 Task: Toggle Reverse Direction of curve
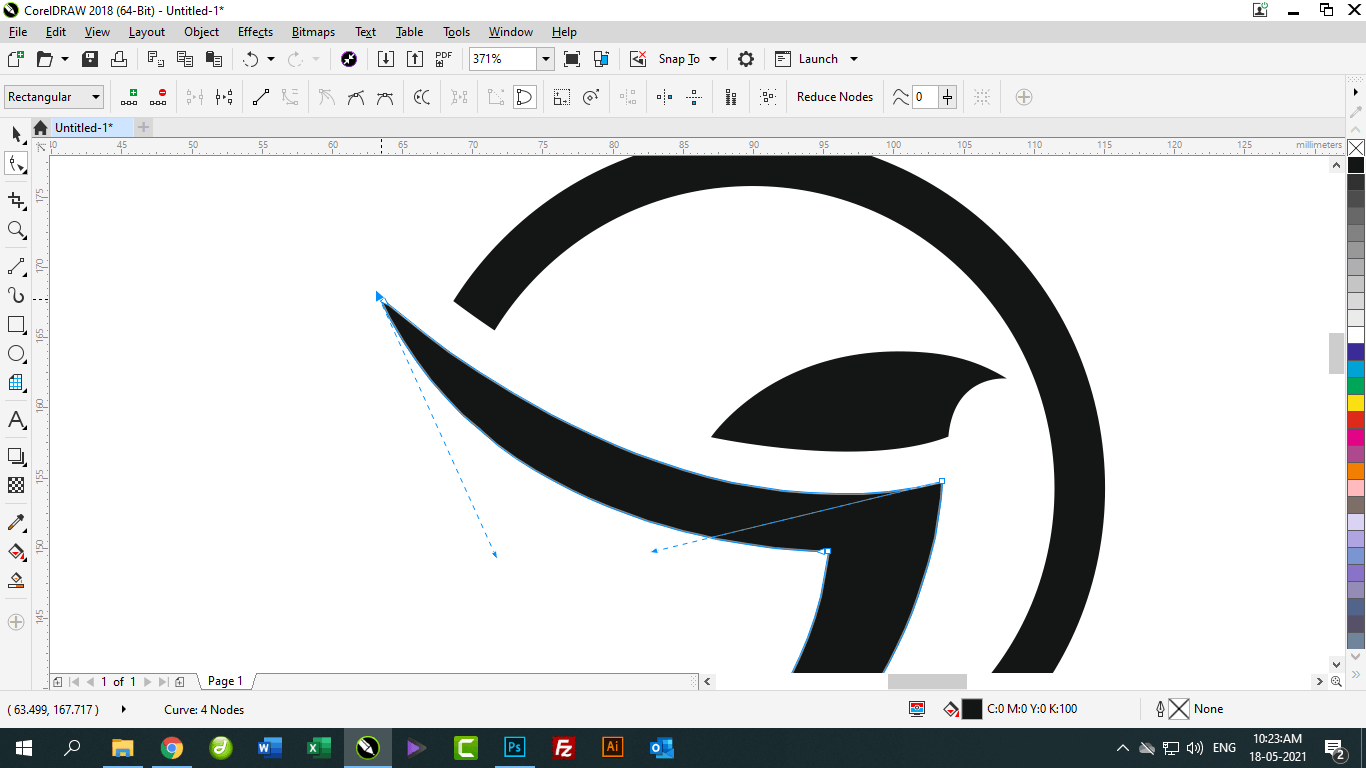(x=422, y=97)
